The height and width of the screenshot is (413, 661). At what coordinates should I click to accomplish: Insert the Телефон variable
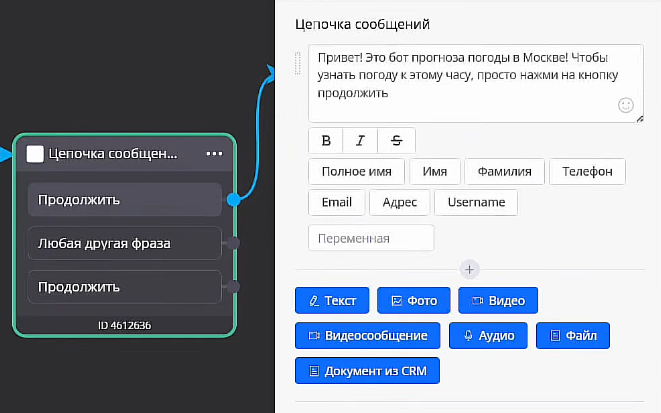pos(587,171)
